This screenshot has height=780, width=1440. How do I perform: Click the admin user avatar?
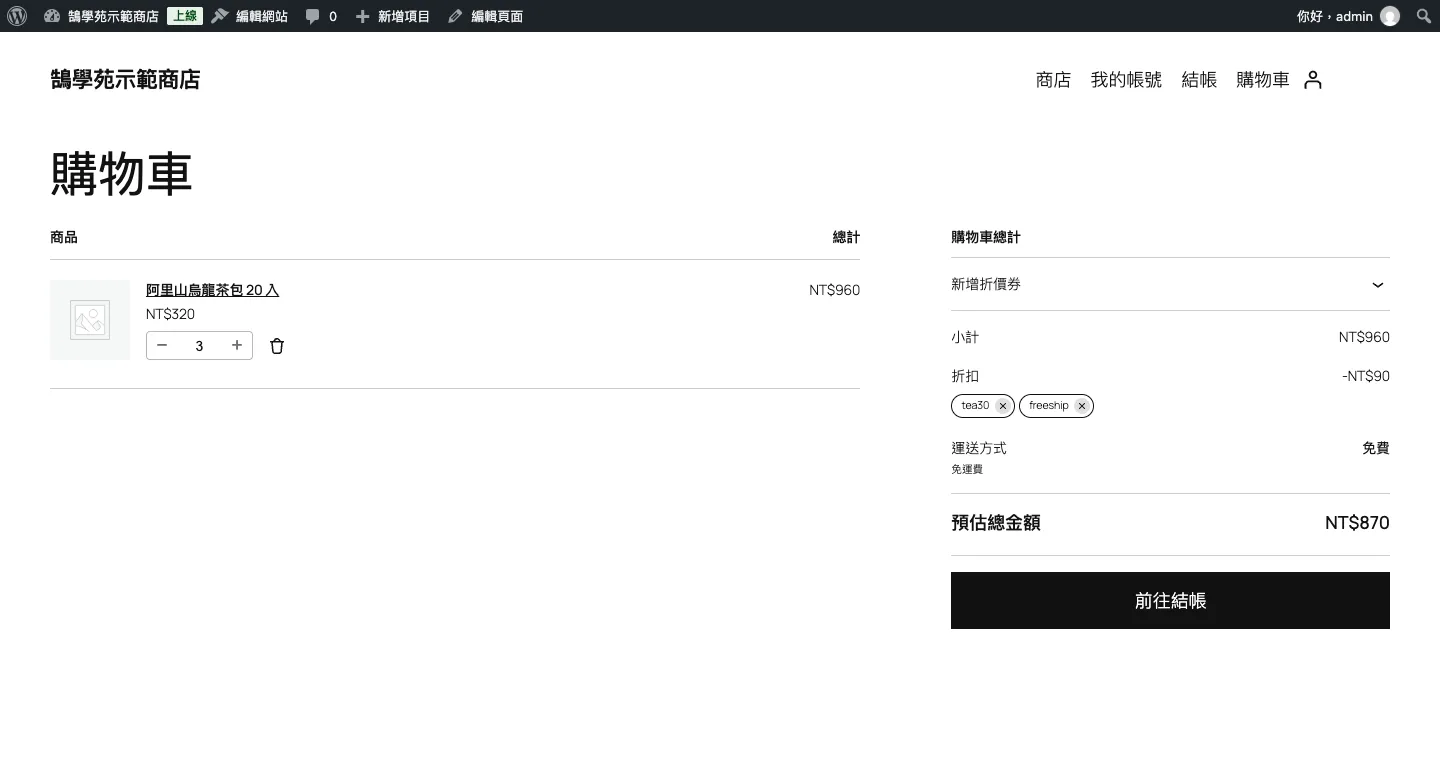coord(1390,16)
